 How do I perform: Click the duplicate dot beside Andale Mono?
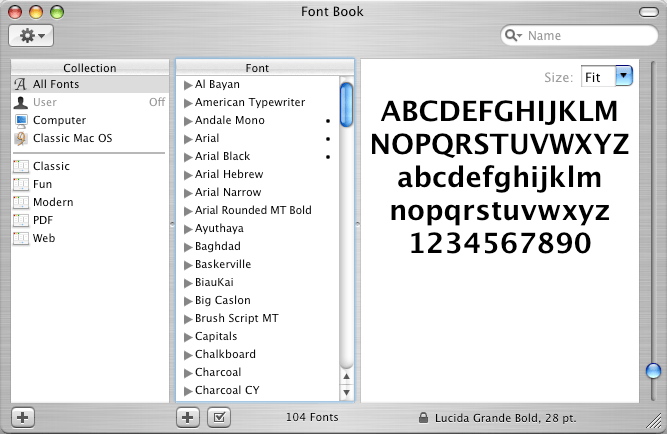[328, 121]
